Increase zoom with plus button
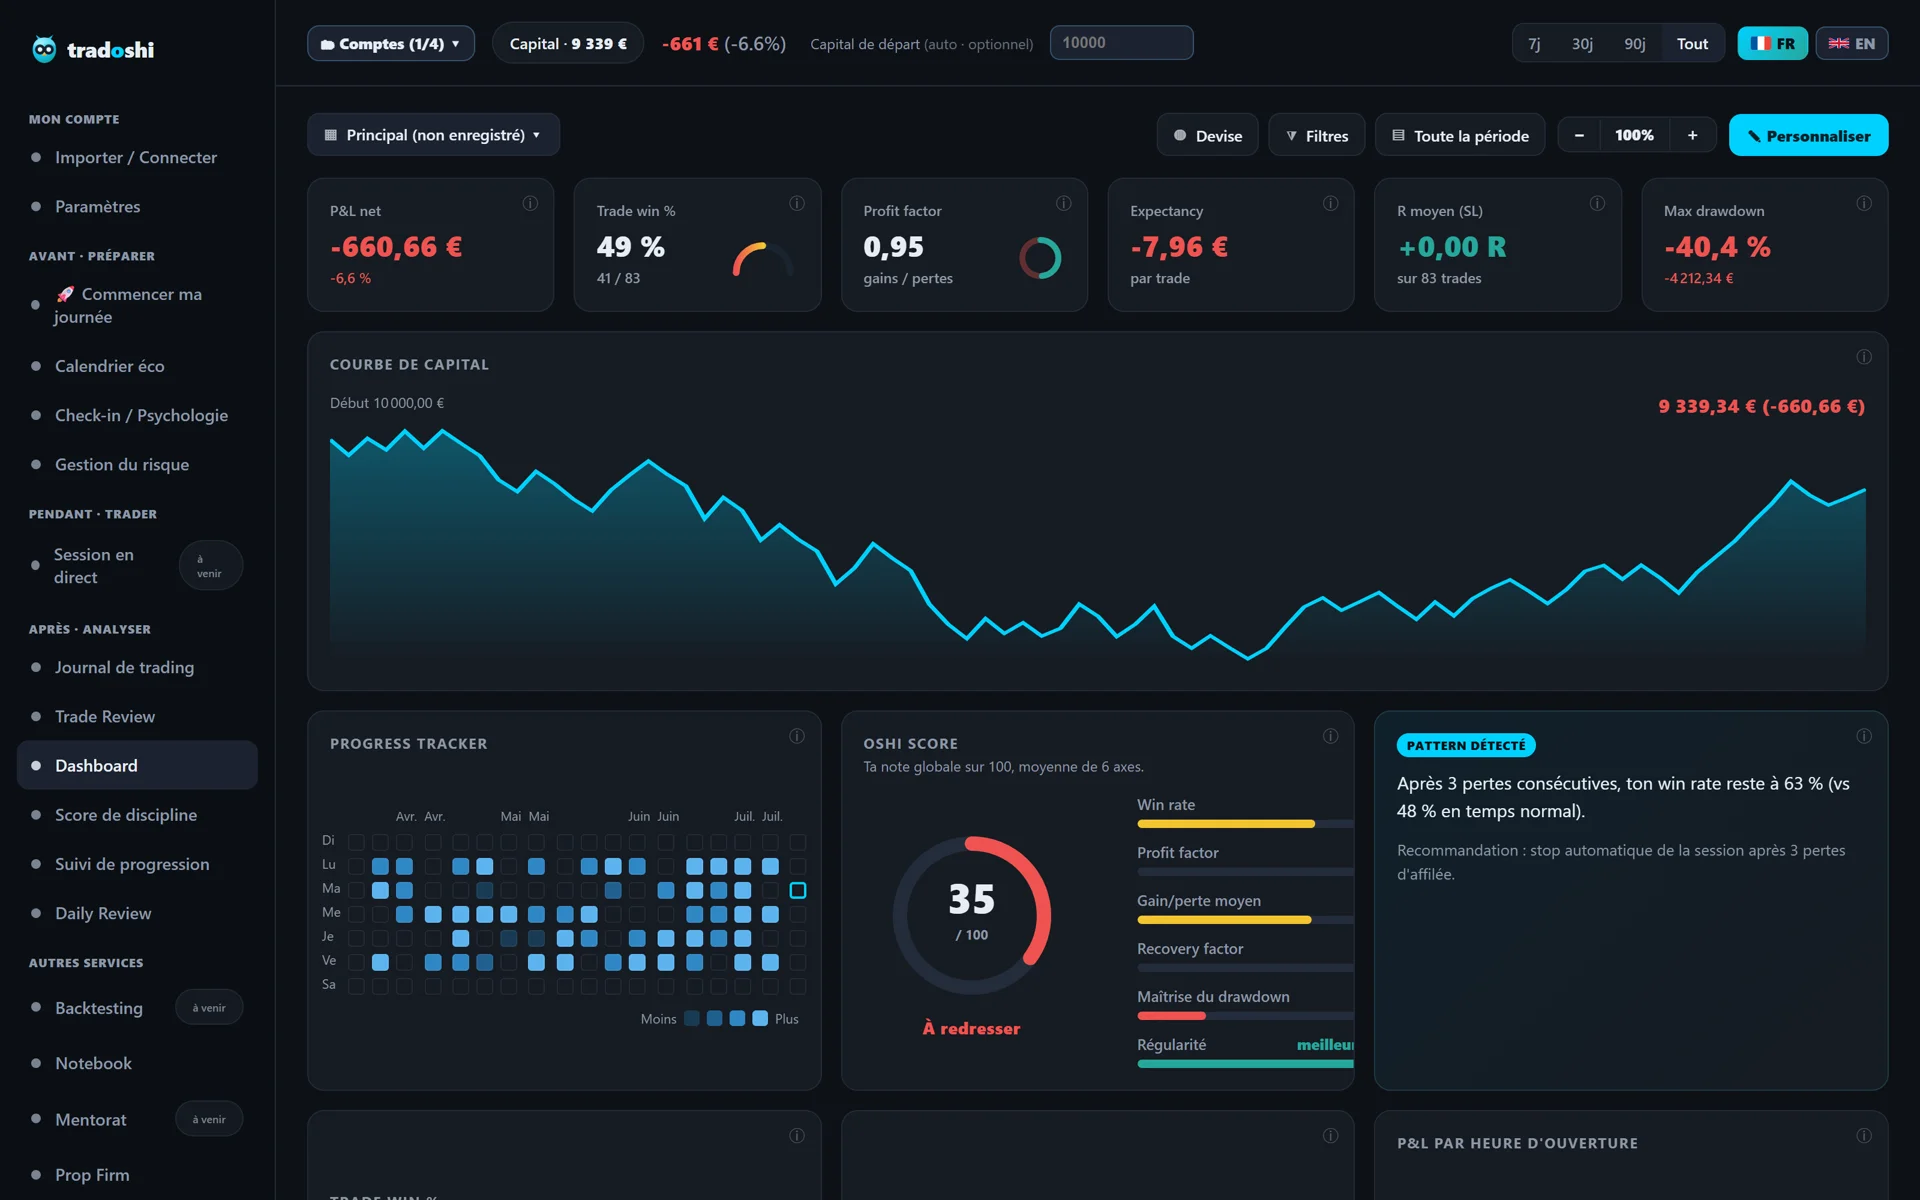 (x=1692, y=135)
